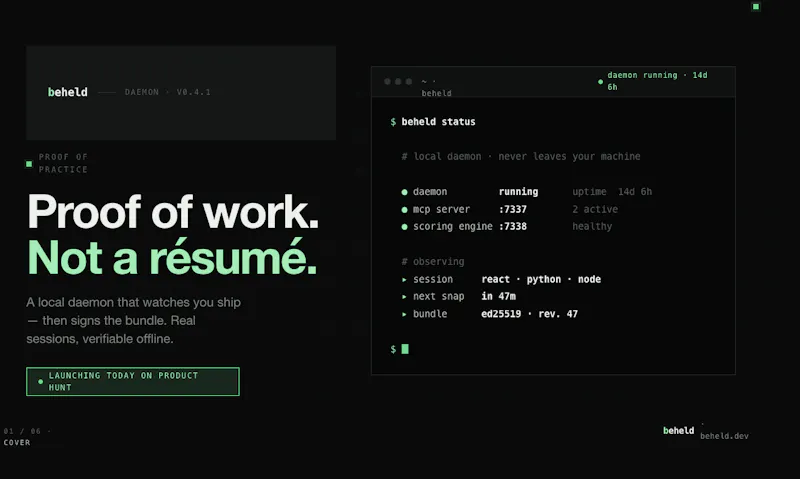This screenshot has width=800, height=479.
Task: Click the 'Proof of work.' headline
Action: point(173,211)
